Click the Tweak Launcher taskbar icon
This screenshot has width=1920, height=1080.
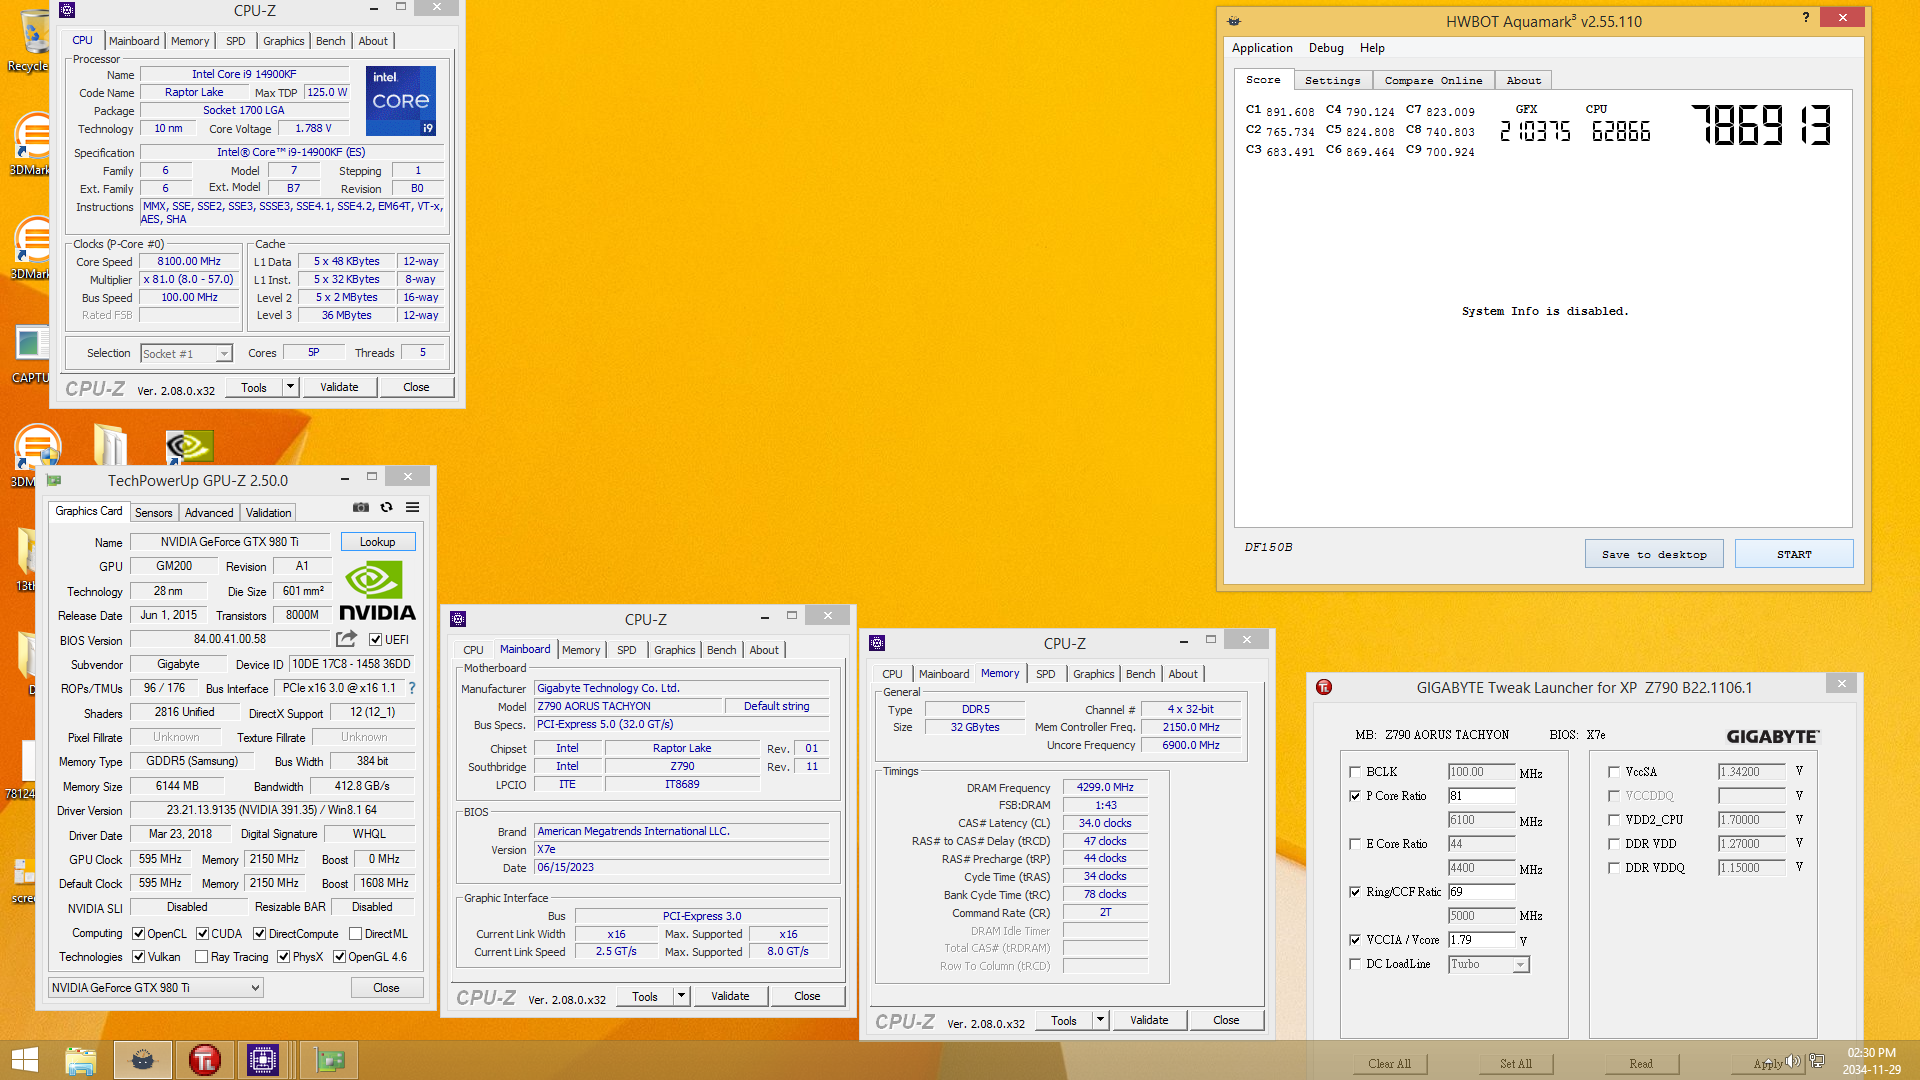pos(204,1060)
